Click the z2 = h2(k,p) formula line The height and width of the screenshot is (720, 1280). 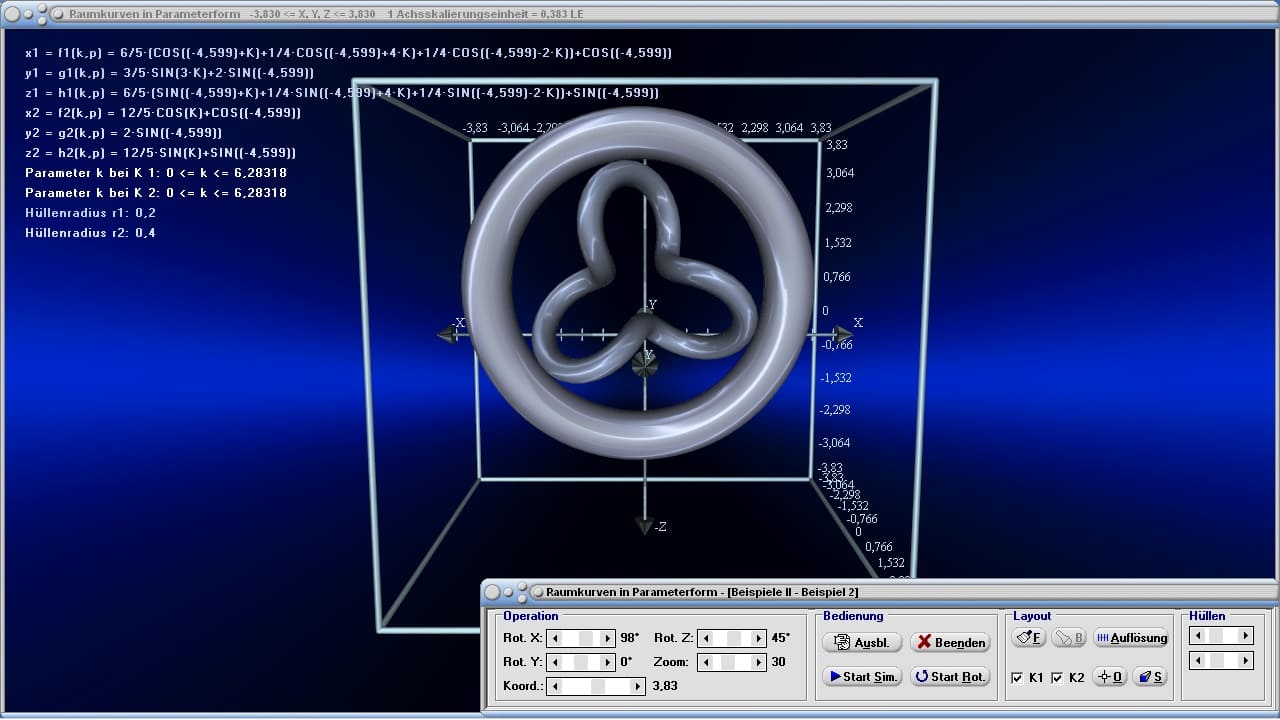(x=160, y=153)
